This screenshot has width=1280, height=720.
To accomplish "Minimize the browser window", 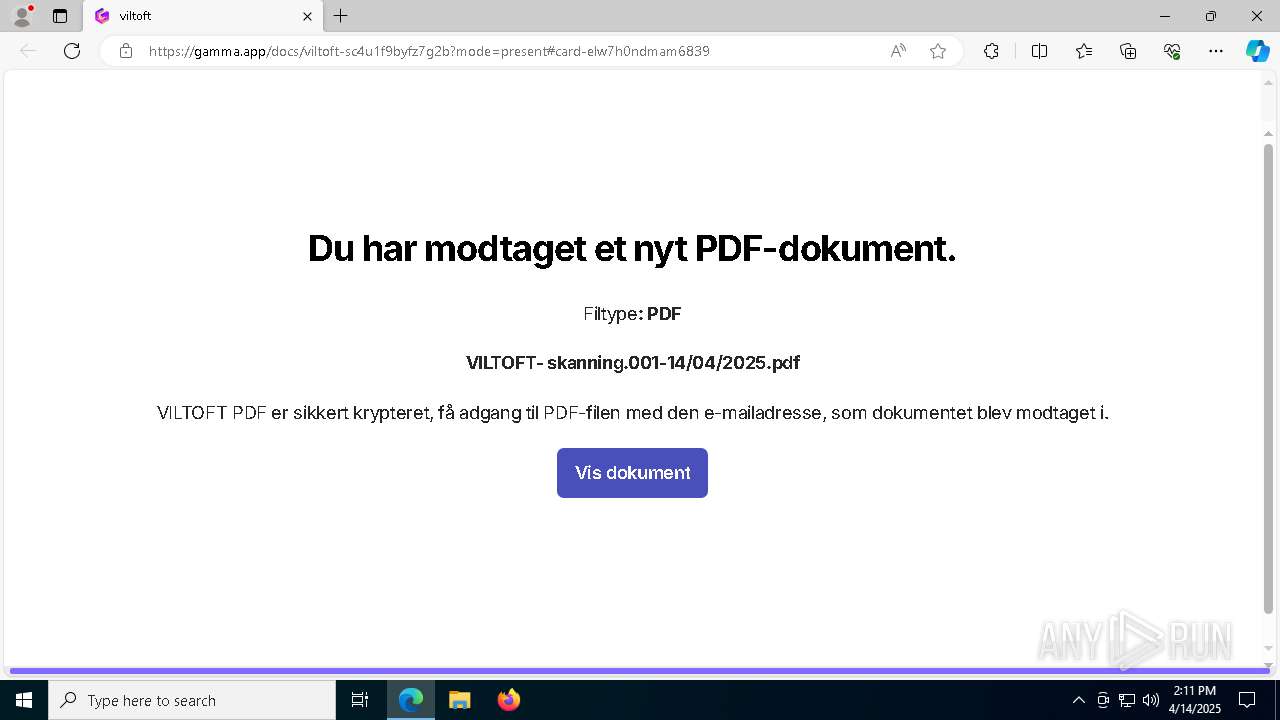I will click(x=1165, y=16).
